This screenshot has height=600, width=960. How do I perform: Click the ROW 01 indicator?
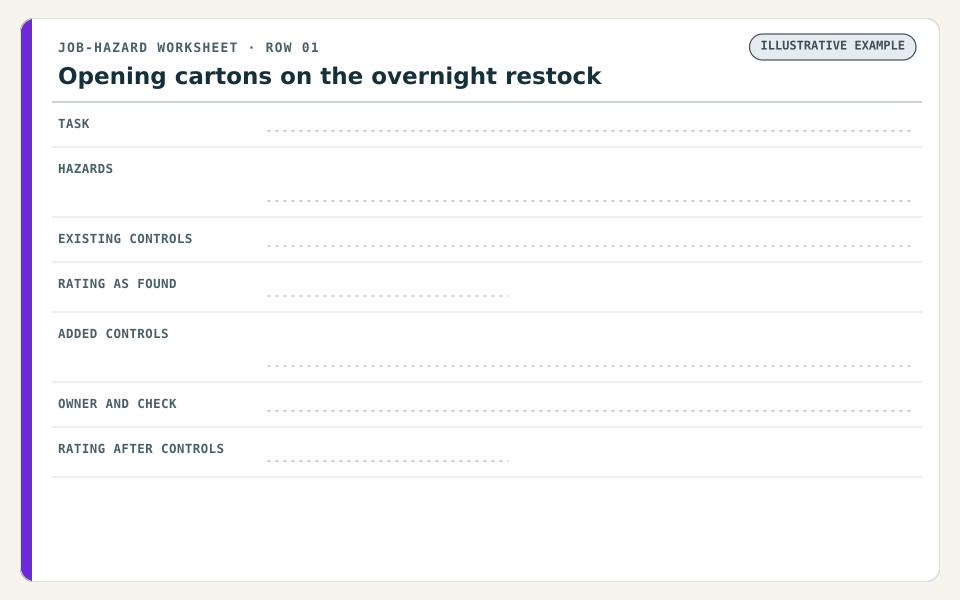(x=292, y=48)
